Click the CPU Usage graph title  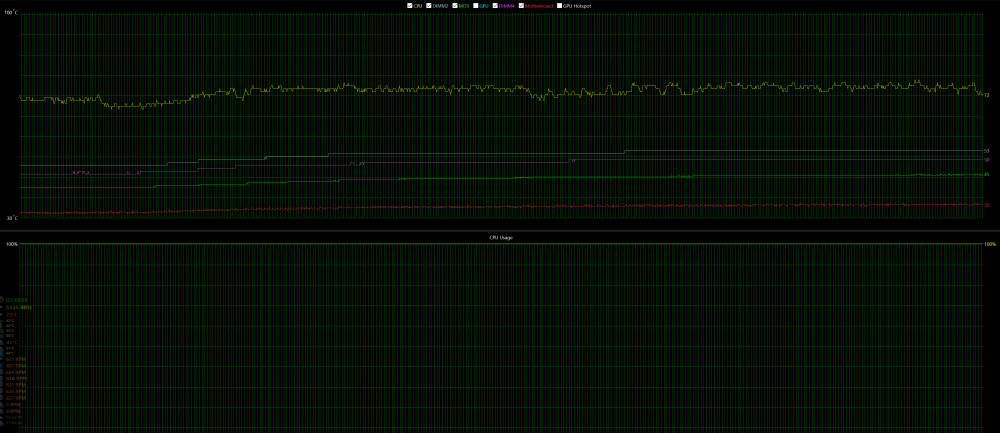(x=500, y=237)
